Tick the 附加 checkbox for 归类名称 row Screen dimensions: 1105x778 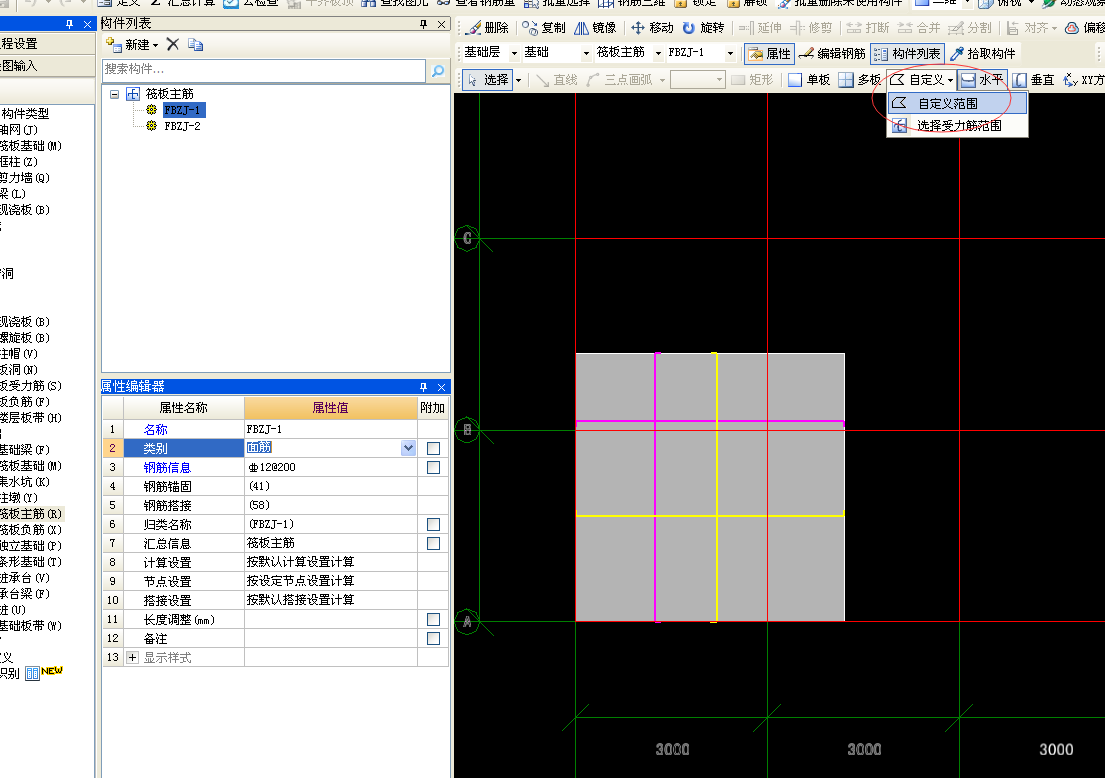433,524
